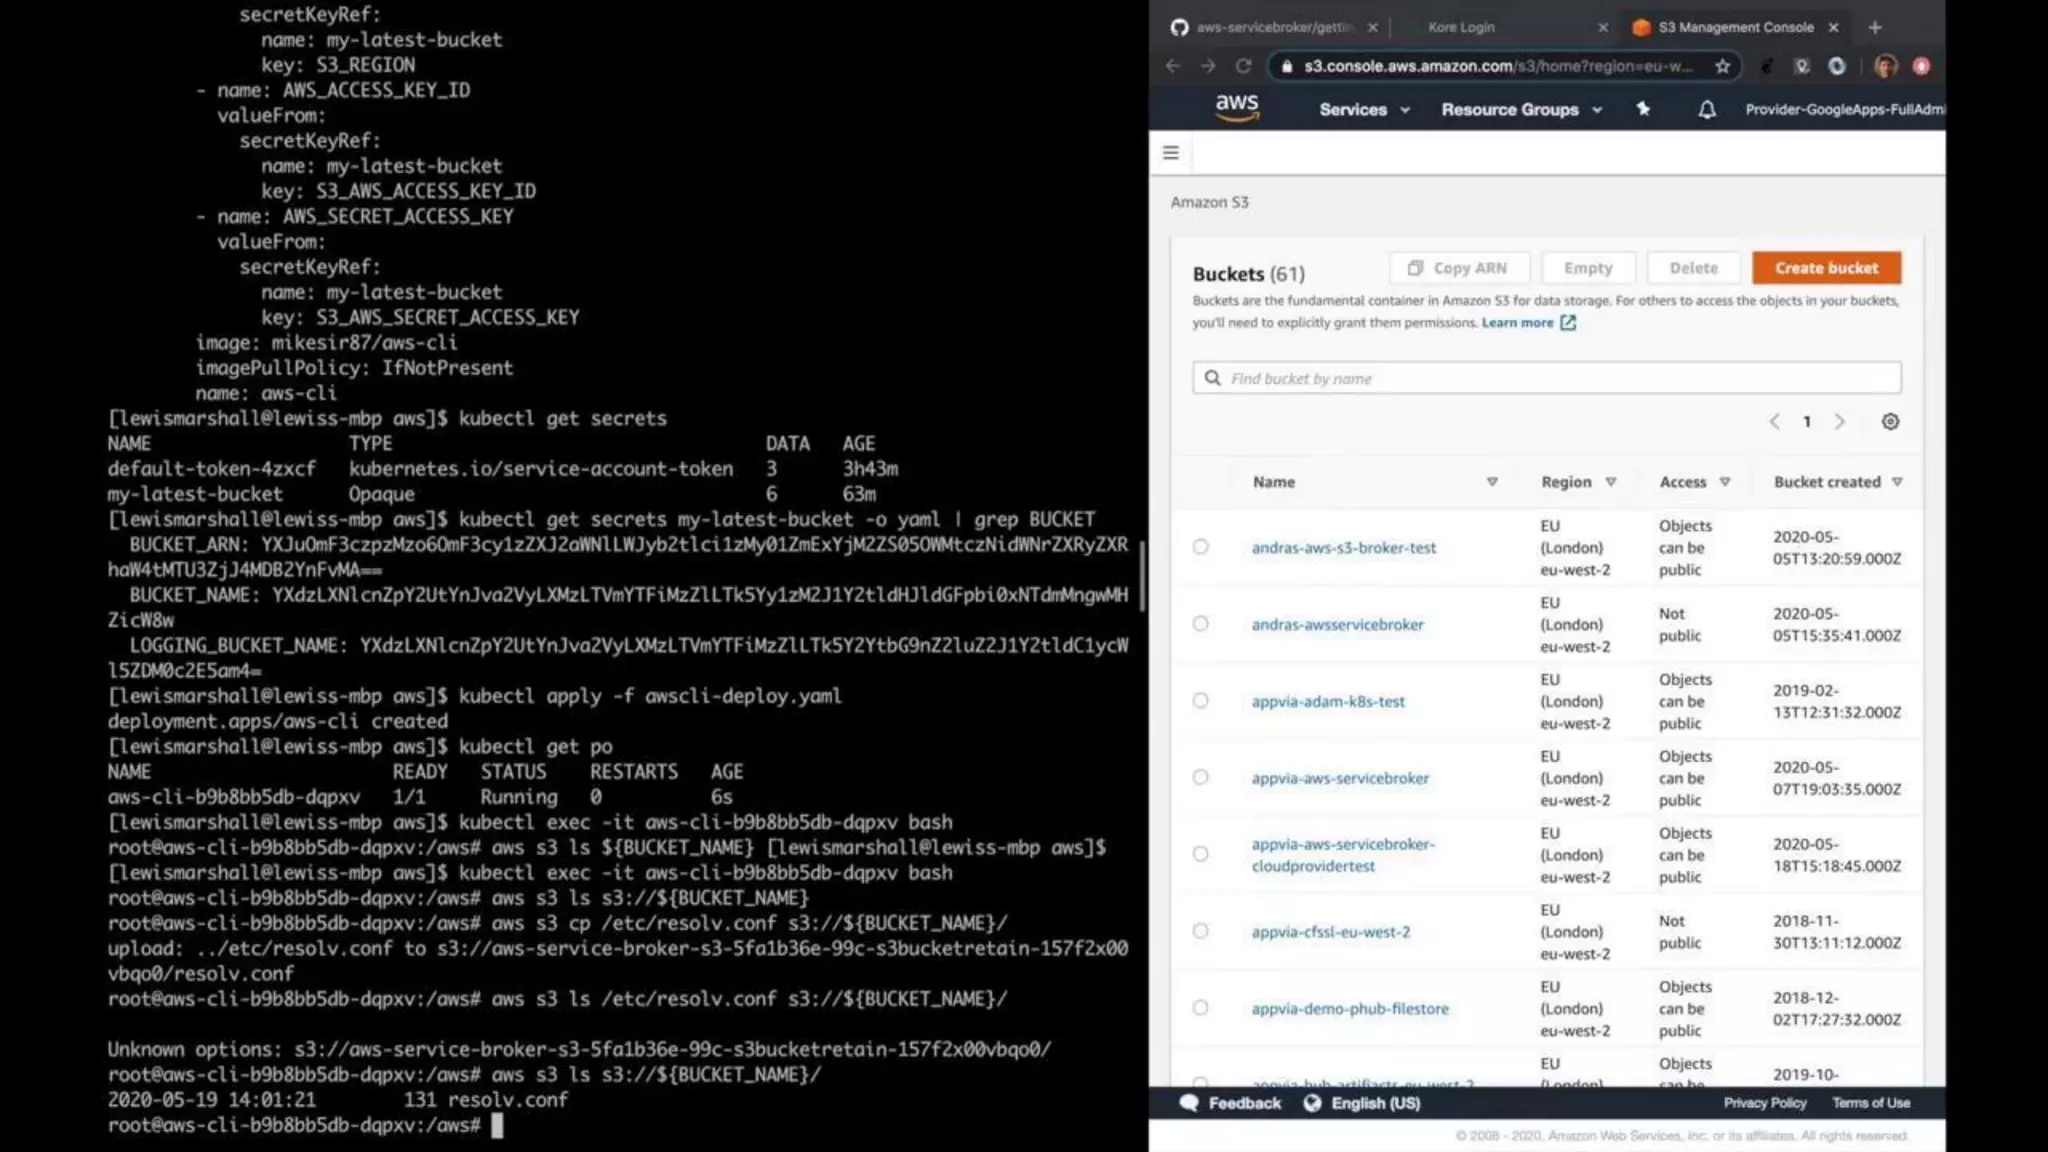2048x1152 pixels.
Task: Bookmark this page with the star icon
Action: click(1722, 66)
